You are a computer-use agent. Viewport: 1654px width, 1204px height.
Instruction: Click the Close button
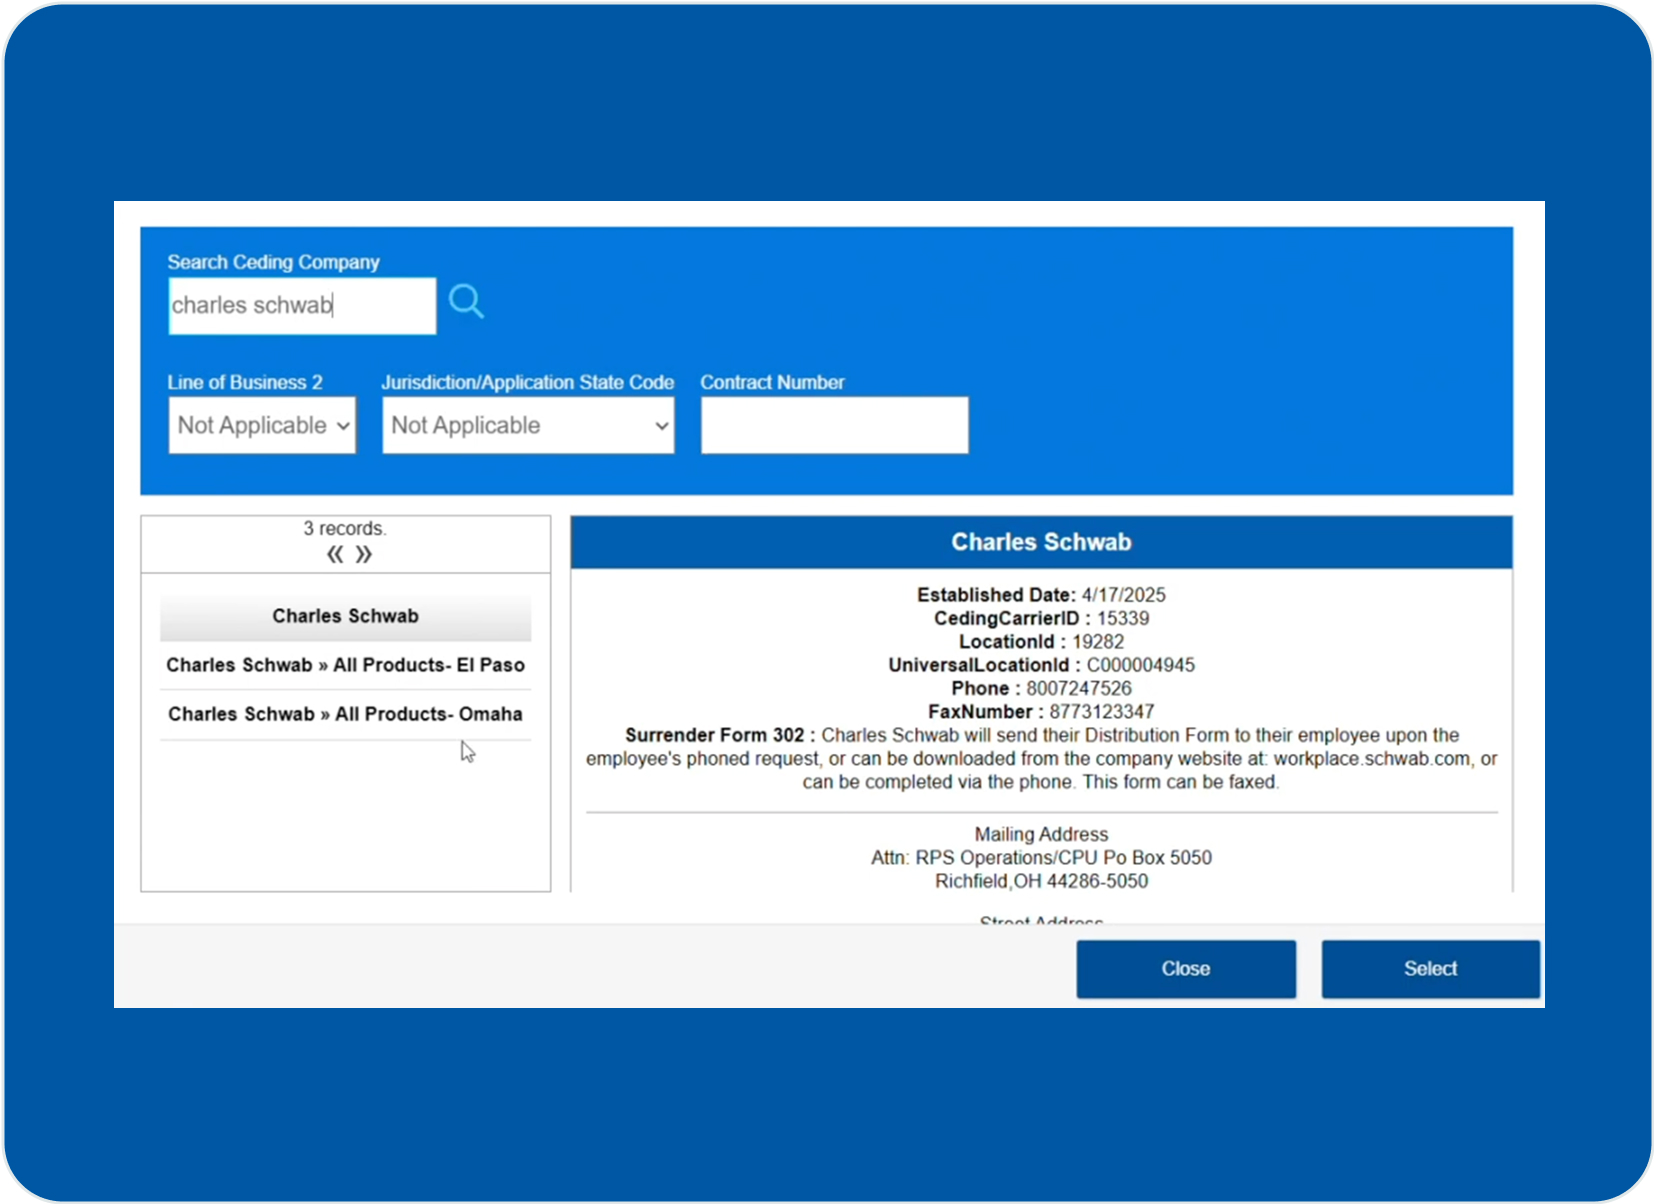pyautogui.click(x=1186, y=969)
